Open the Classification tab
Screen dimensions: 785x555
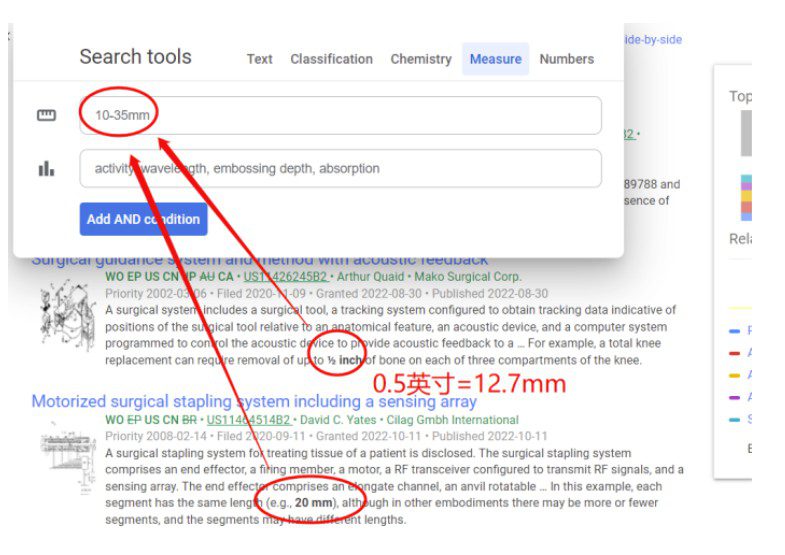[331, 59]
